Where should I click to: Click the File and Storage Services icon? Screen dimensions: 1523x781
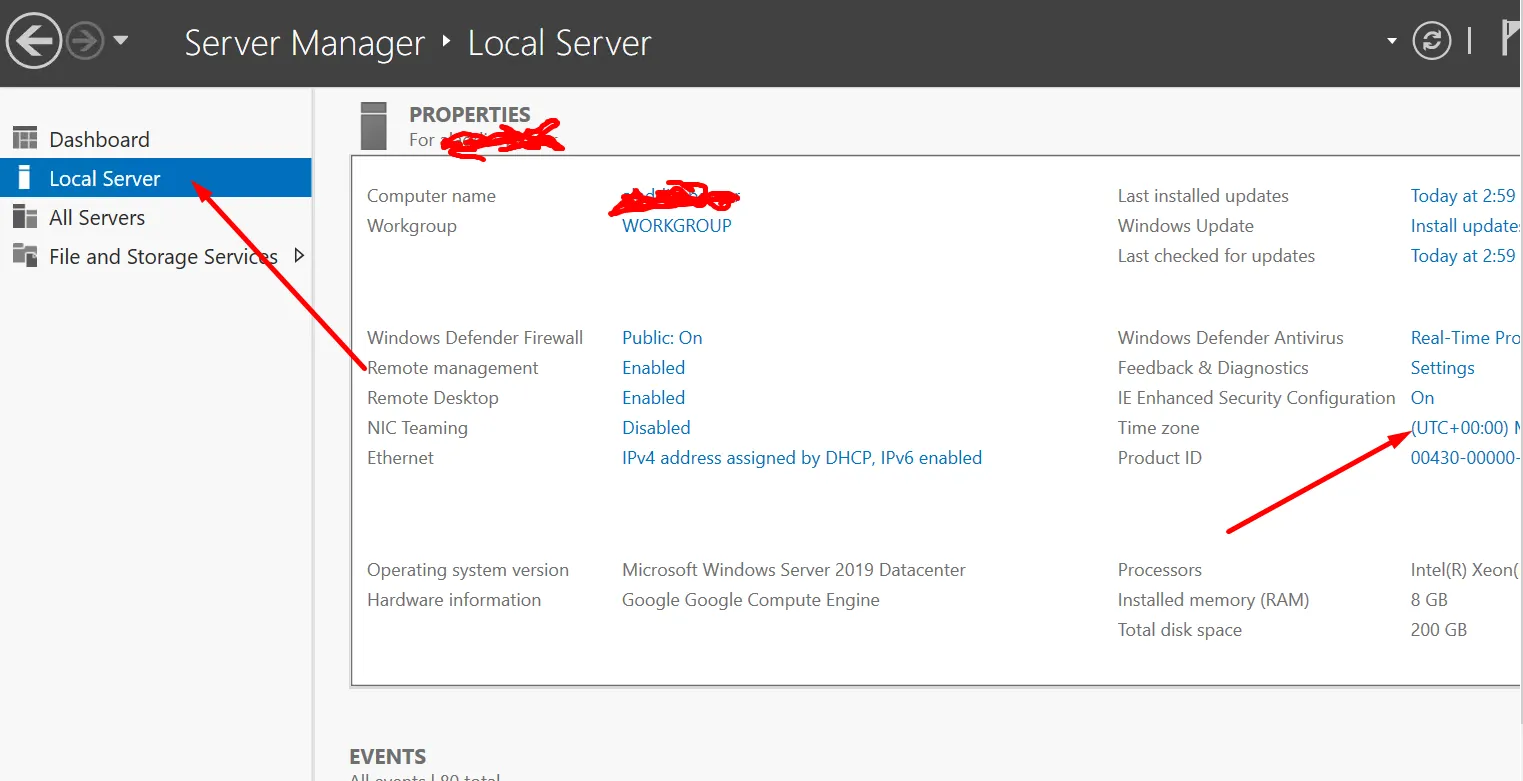pos(25,256)
